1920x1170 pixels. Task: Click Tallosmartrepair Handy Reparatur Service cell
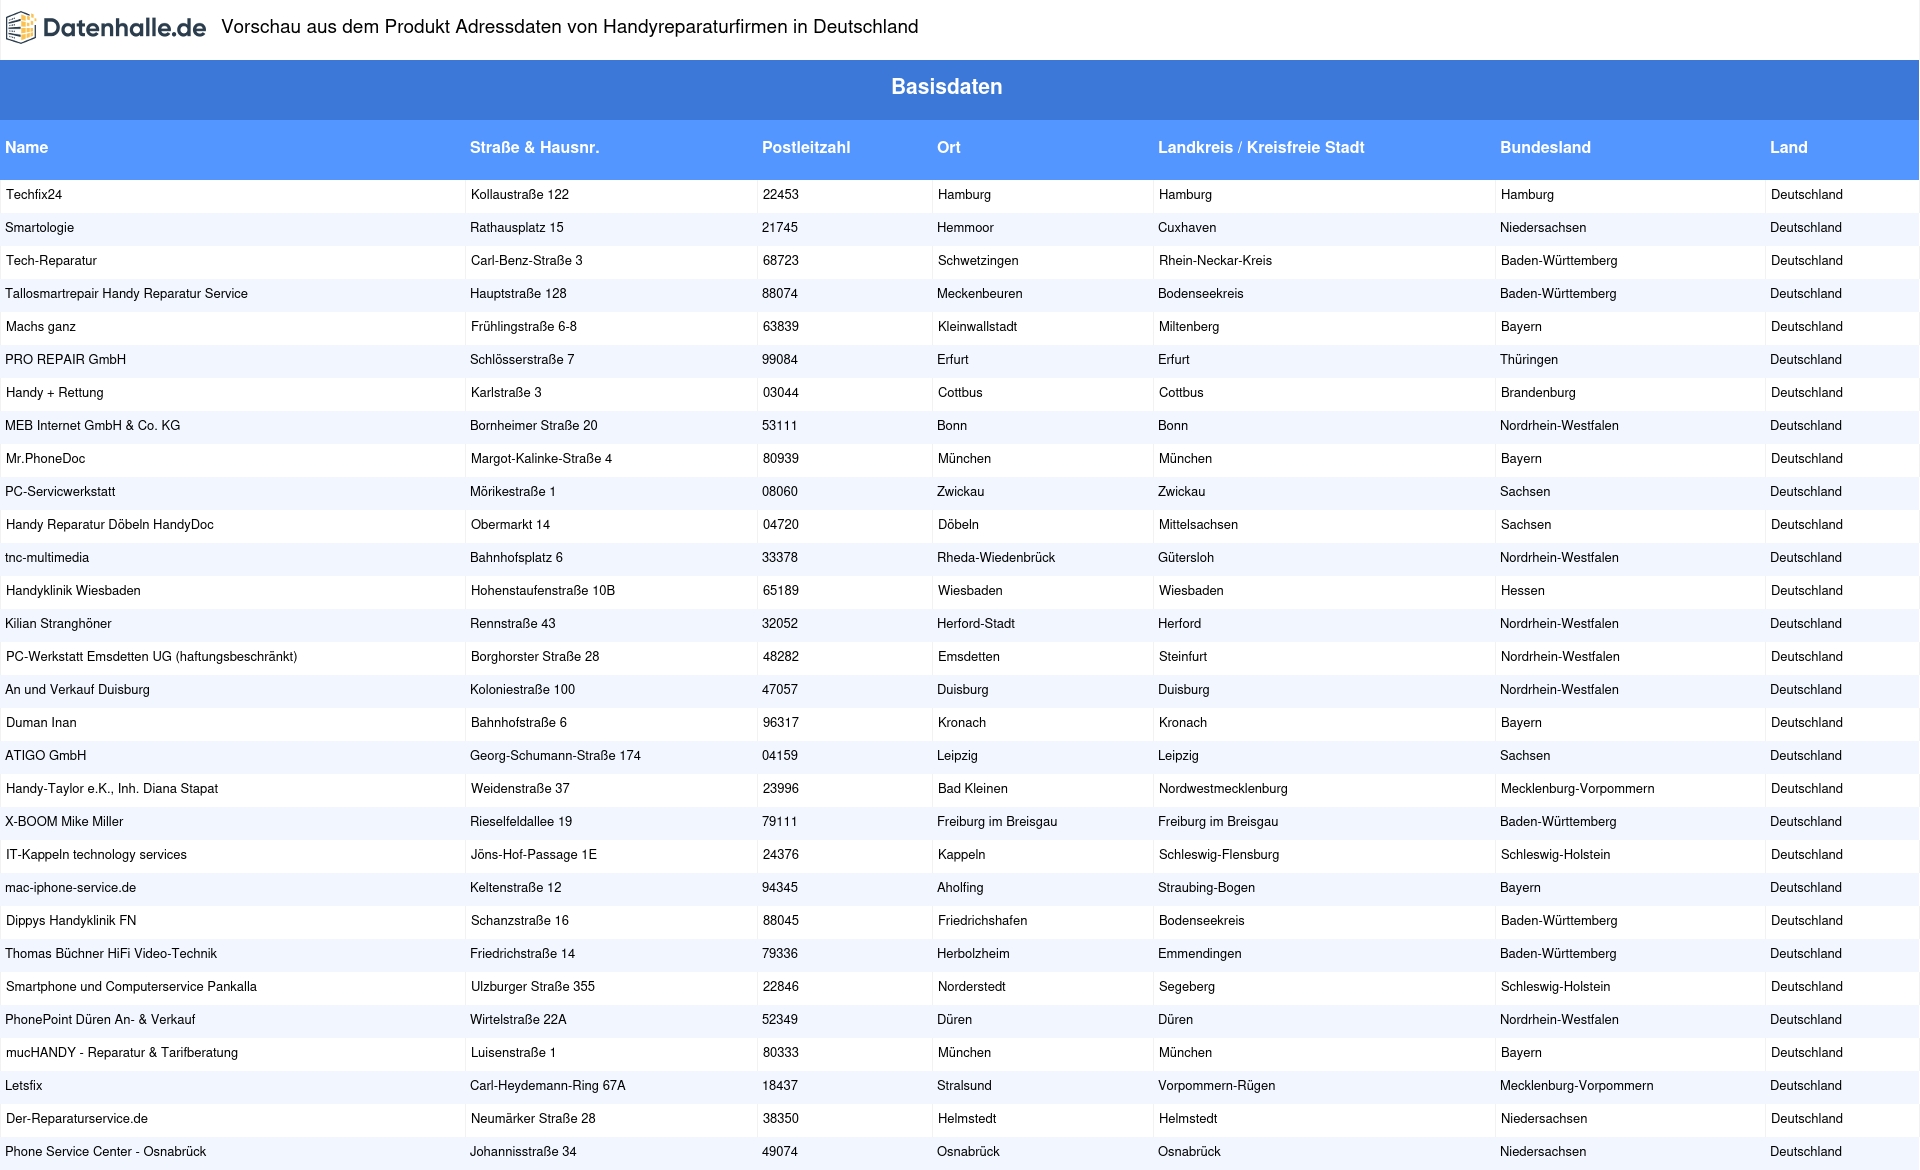[127, 294]
